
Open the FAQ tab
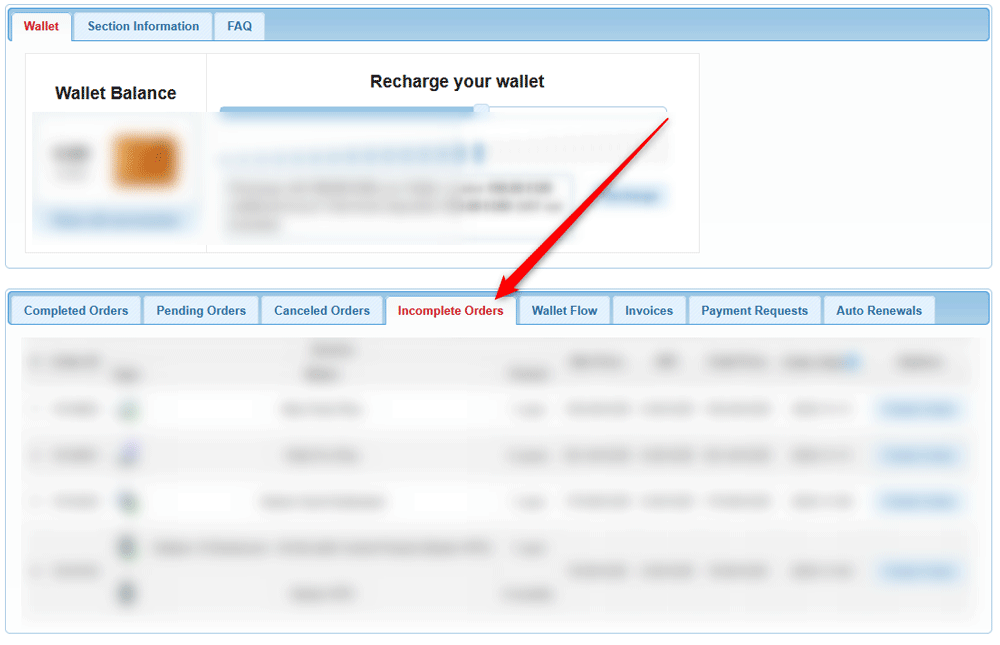point(239,26)
